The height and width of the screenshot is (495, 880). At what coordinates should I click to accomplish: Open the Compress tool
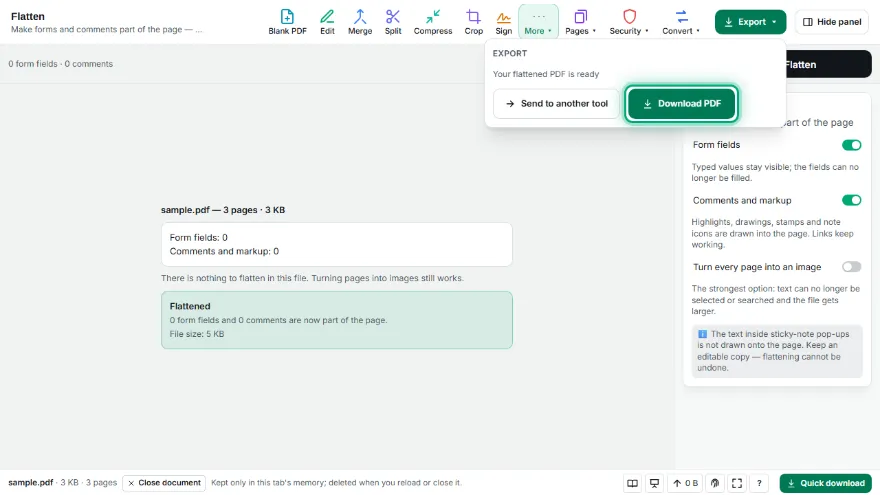pos(433,22)
